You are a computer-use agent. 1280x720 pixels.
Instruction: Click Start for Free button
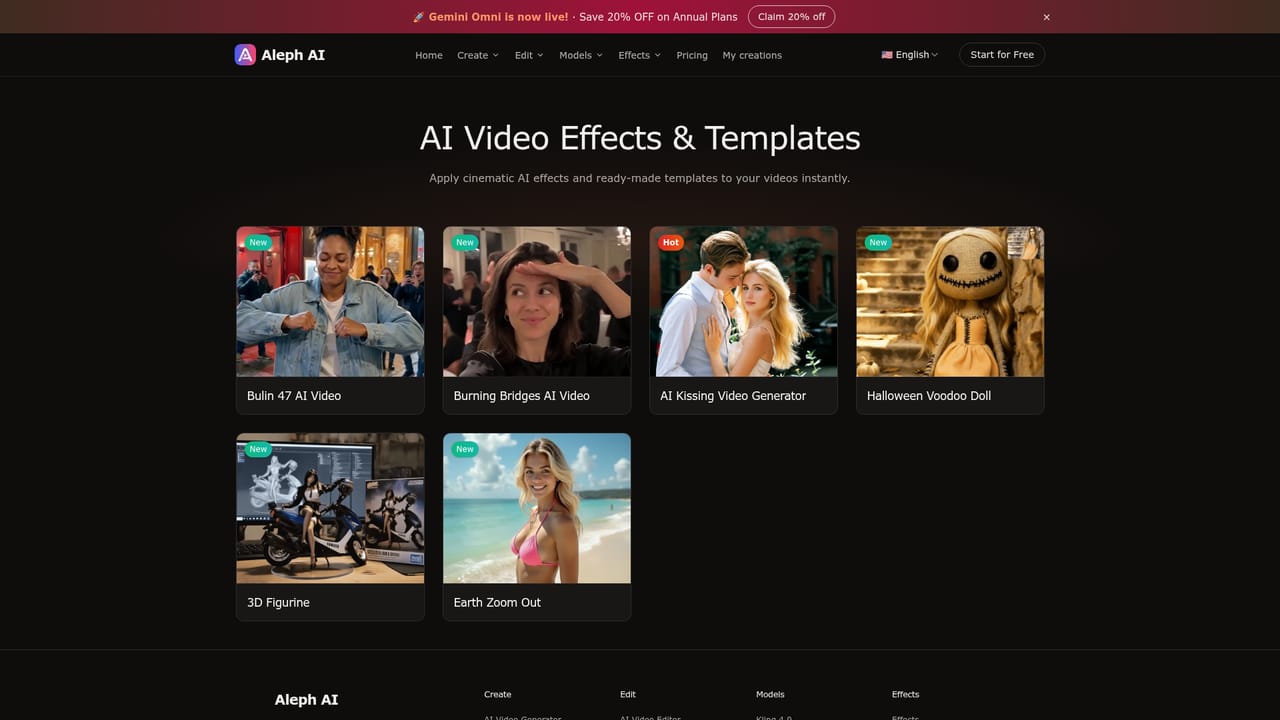click(x=1002, y=55)
